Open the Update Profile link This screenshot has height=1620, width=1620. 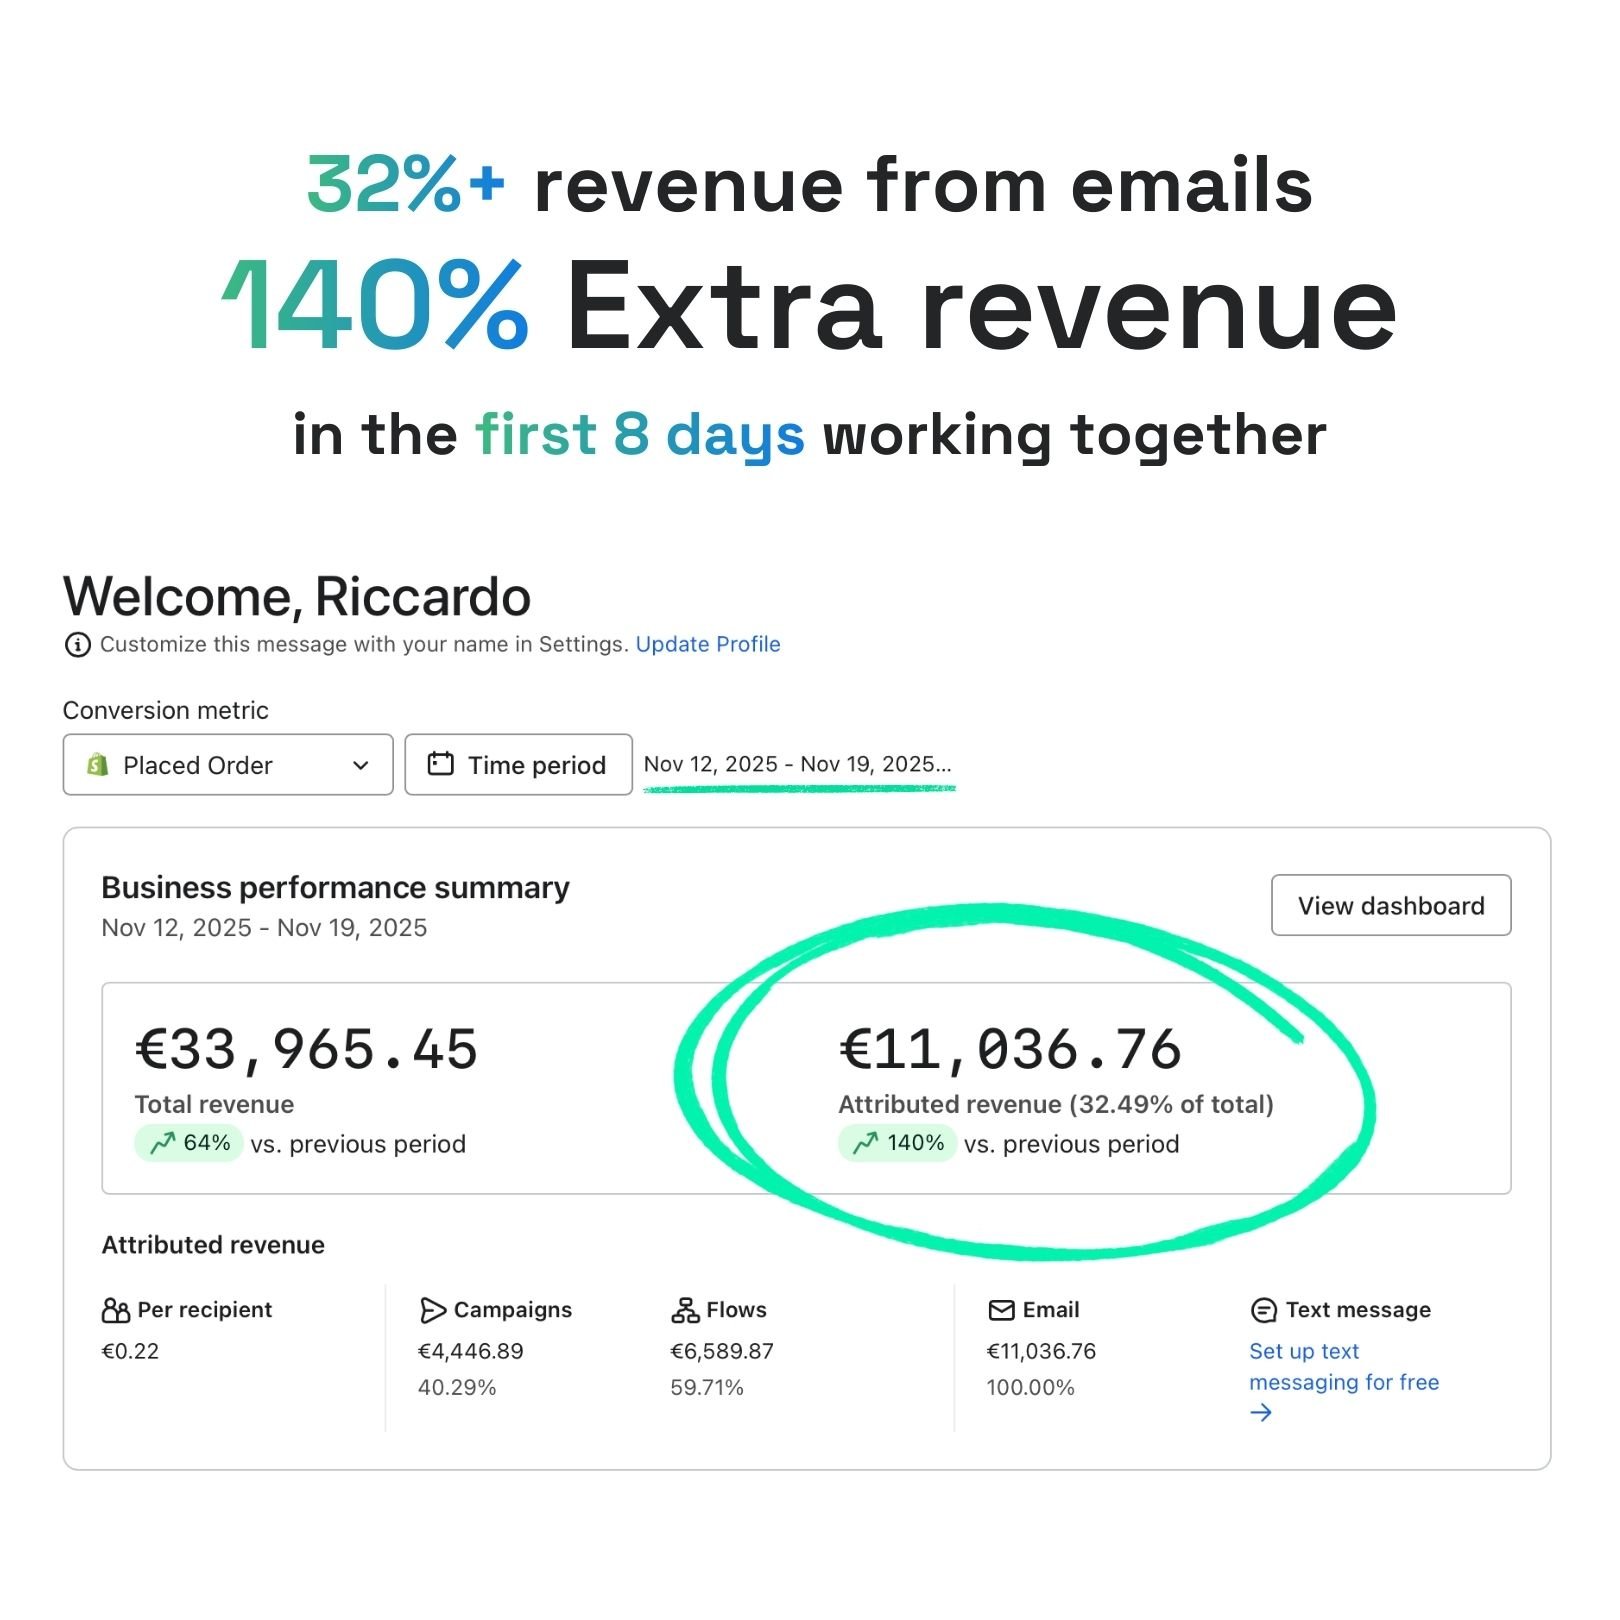[708, 644]
